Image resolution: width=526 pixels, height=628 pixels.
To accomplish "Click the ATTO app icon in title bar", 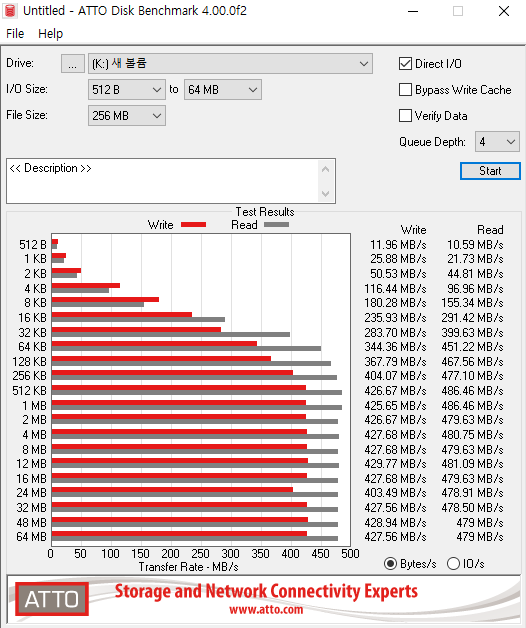I will (10, 11).
